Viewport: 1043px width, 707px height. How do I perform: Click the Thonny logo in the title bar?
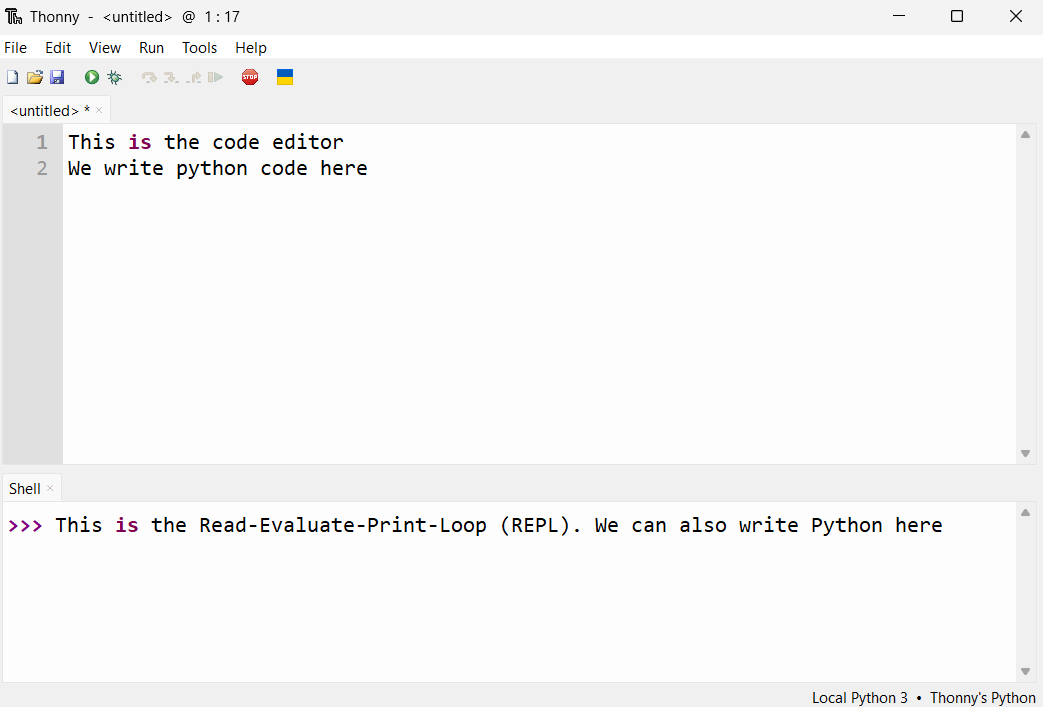[12, 16]
